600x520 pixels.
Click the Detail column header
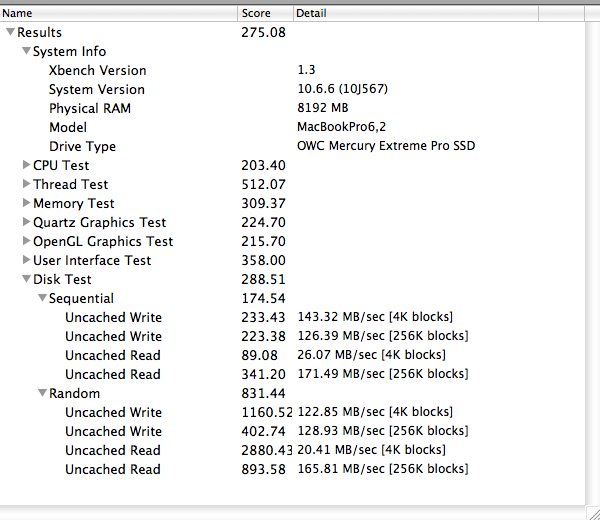click(416, 13)
